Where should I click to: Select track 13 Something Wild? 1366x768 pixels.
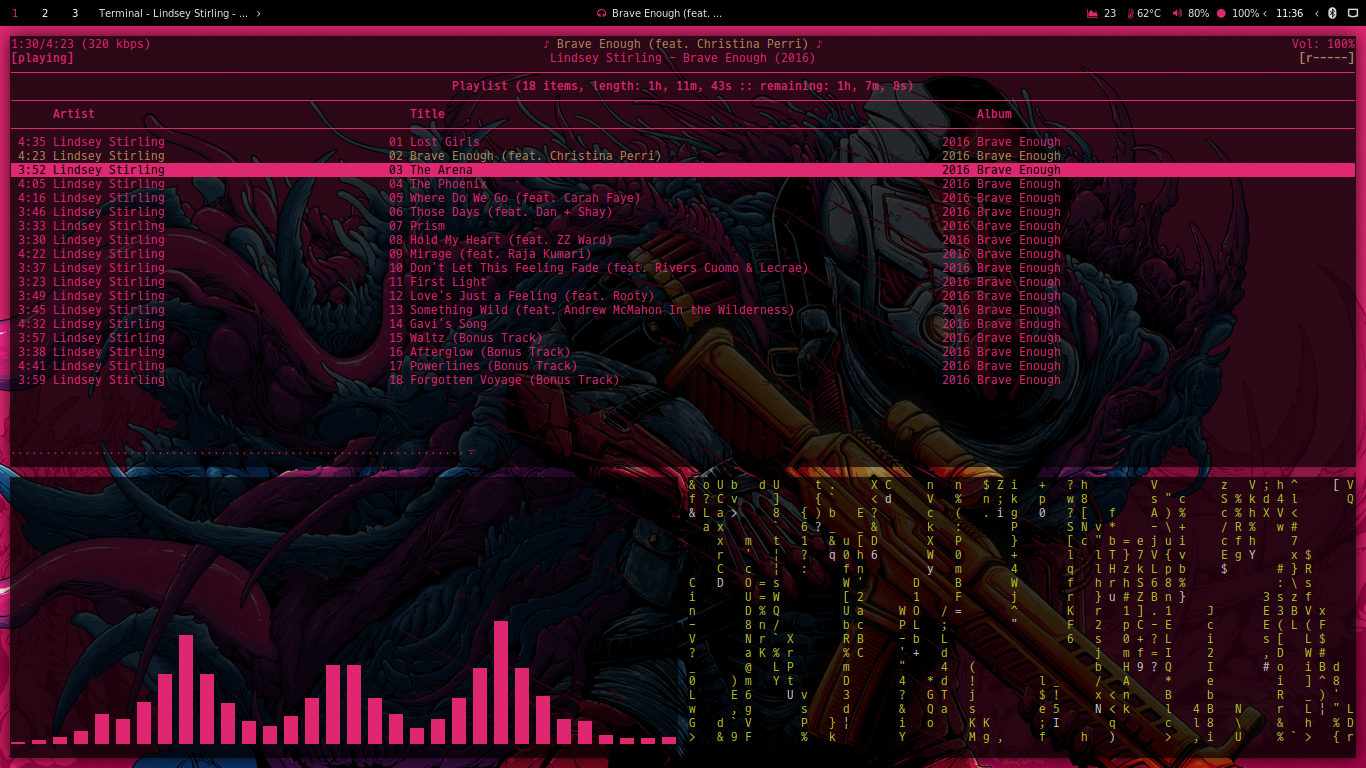683,310
